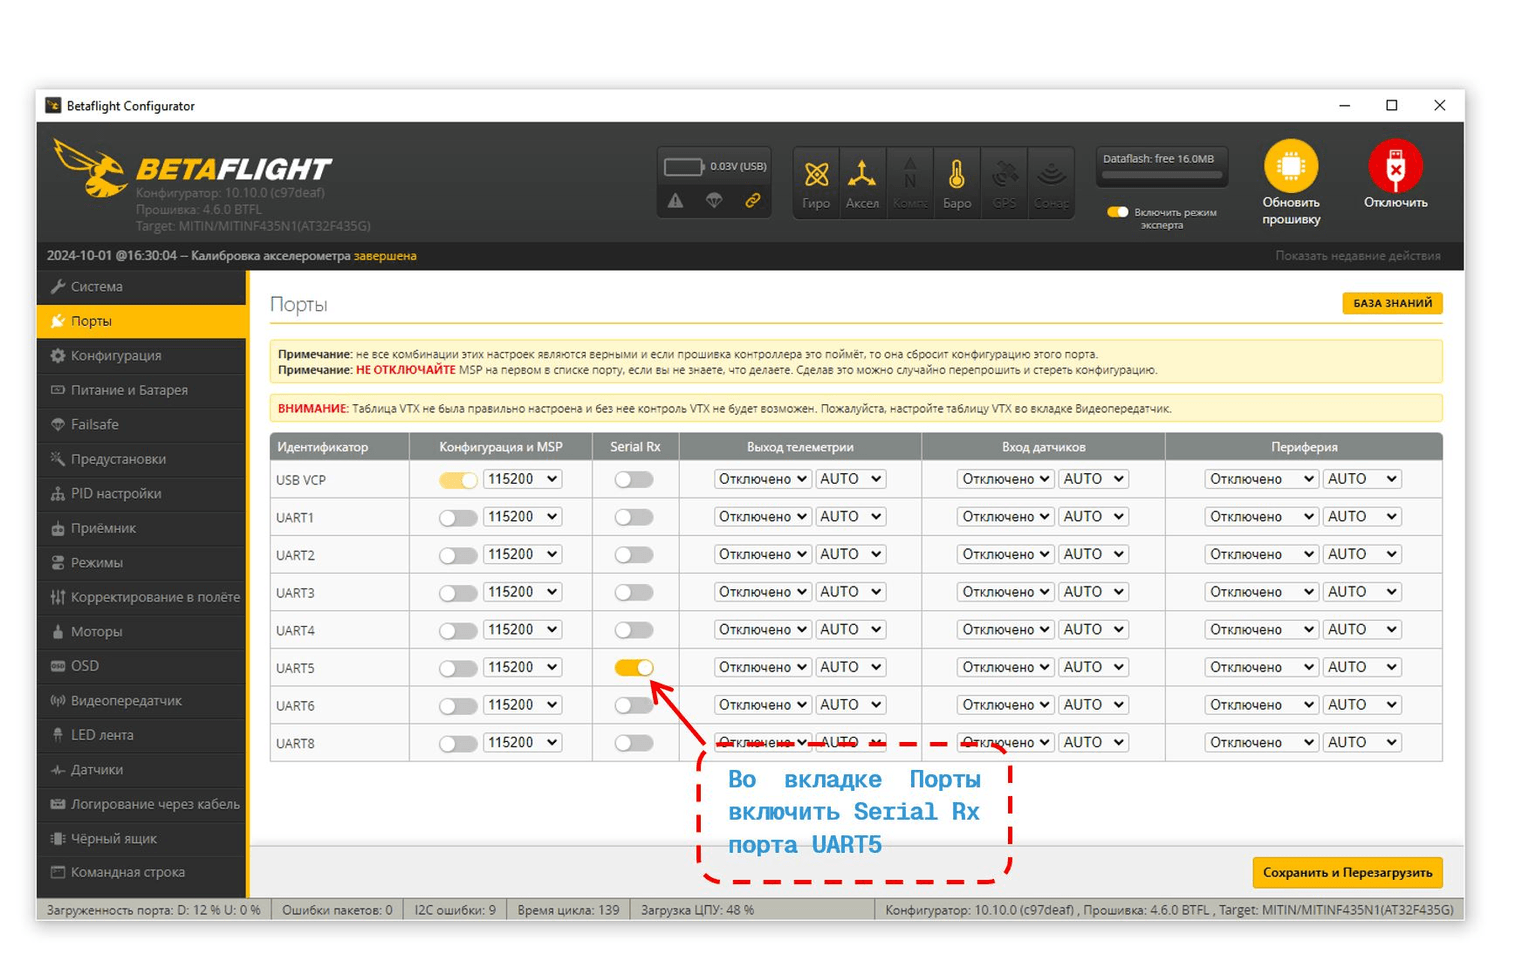Viewport: 1536px width, 956px height.
Task: Open UART1 telemetry output dropdown
Action: 762,517
